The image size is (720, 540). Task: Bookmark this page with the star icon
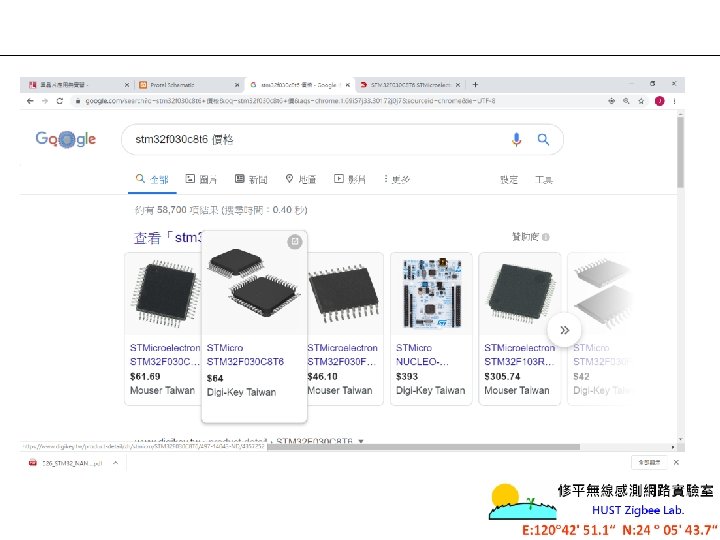pos(641,101)
